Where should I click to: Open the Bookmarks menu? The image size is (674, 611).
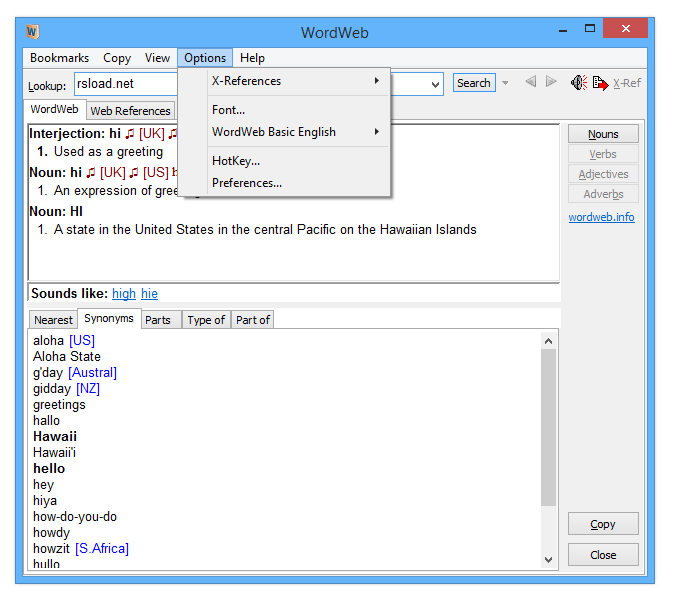pos(59,58)
